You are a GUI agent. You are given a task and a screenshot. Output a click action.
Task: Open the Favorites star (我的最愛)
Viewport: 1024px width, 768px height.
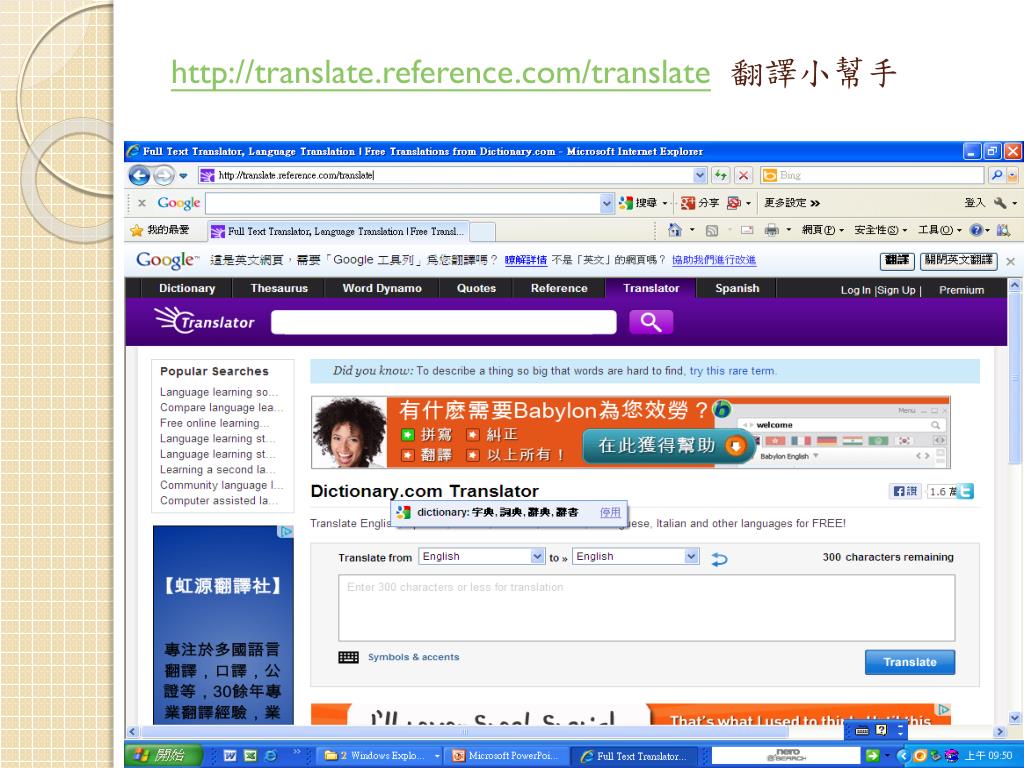point(160,230)
